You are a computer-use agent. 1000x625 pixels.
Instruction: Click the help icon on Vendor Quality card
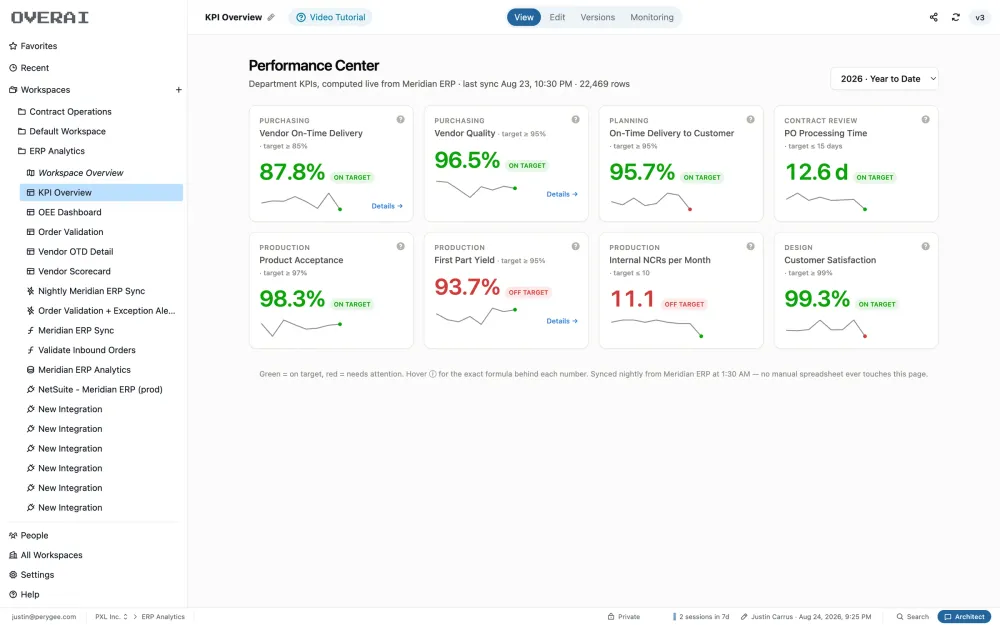pyautogui.click(x=575, y=119)
